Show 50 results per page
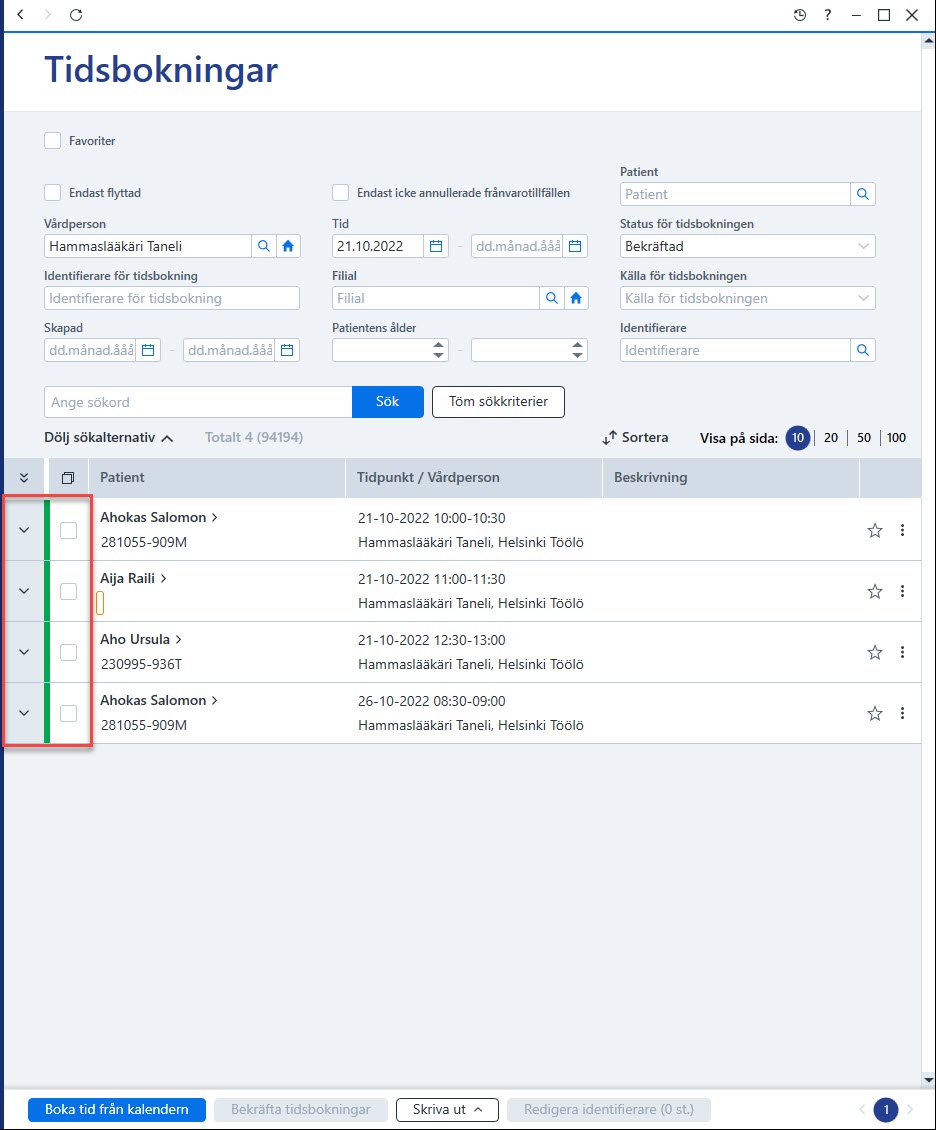Image resolution: width=936 pixels, height=1130 pixels. (864, 437)
